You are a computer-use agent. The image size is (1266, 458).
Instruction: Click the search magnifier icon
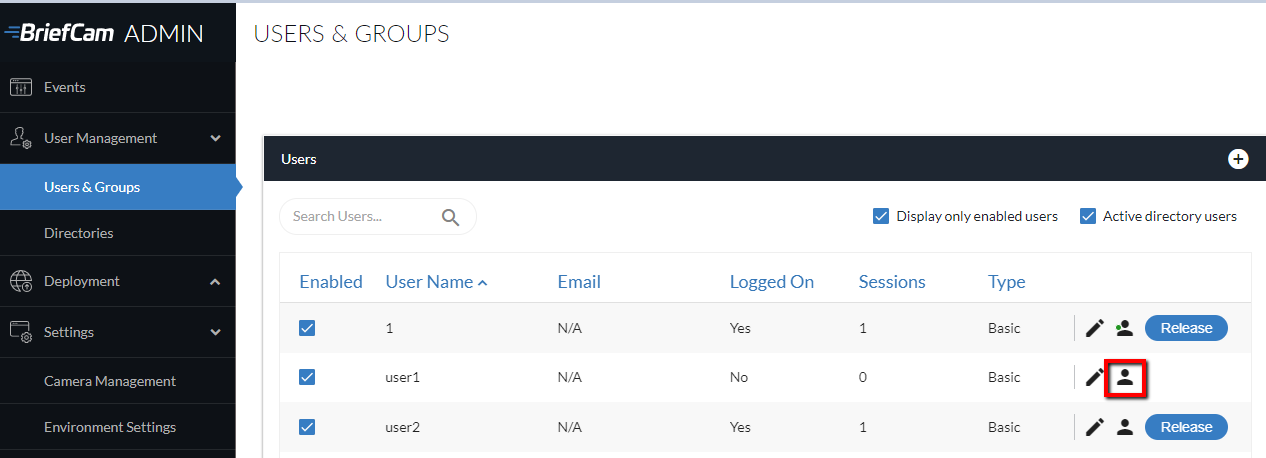pyautogui.click(x=450, y=217)
